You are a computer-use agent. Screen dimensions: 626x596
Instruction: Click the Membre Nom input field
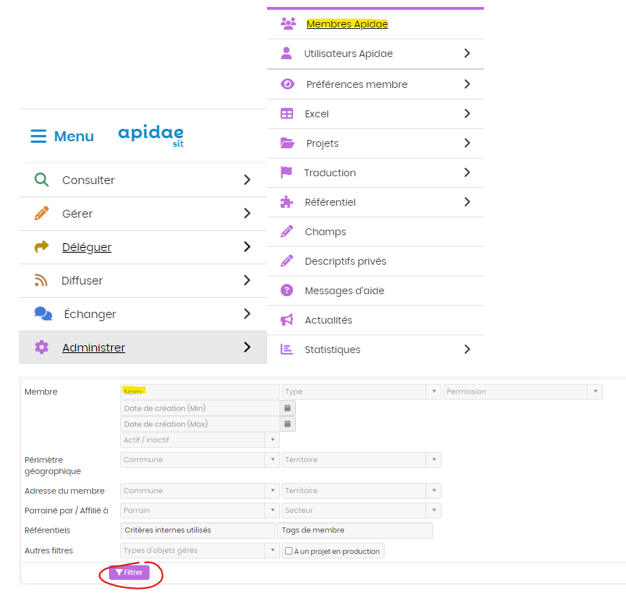(x=200, y=392)
